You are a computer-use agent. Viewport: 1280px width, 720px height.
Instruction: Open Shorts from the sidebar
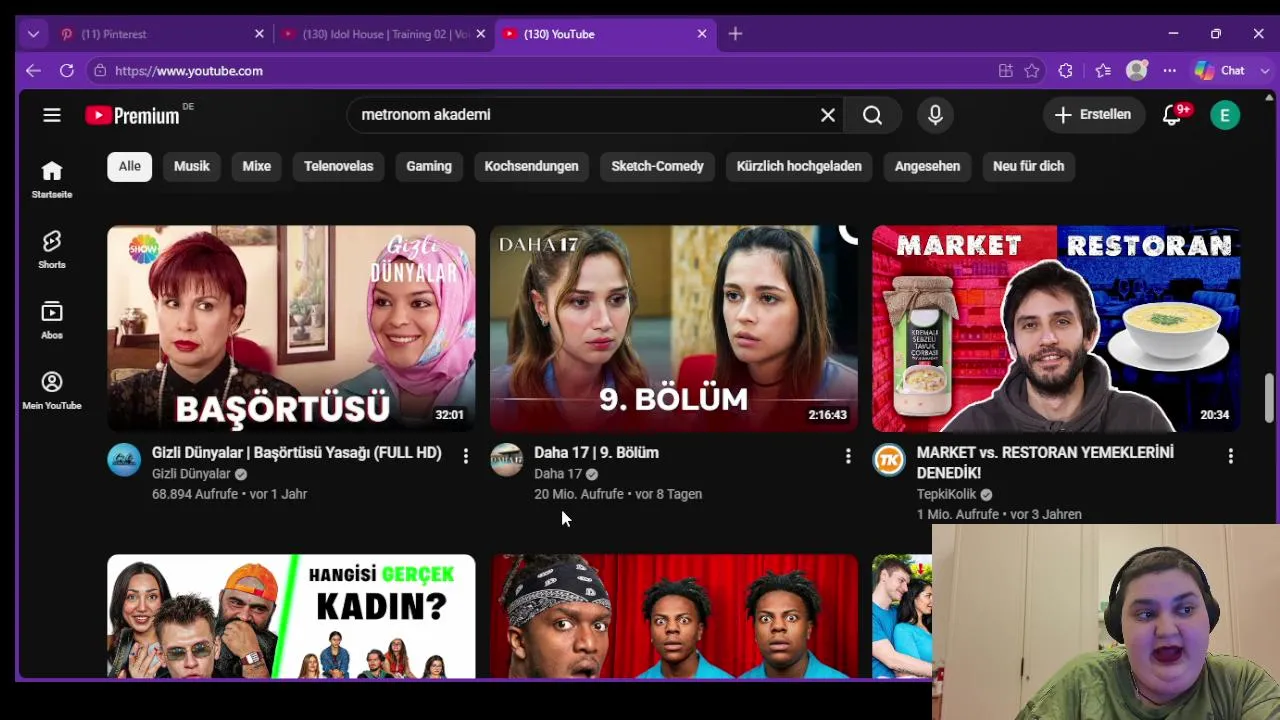pyautogui.click(x=52, y=250)
